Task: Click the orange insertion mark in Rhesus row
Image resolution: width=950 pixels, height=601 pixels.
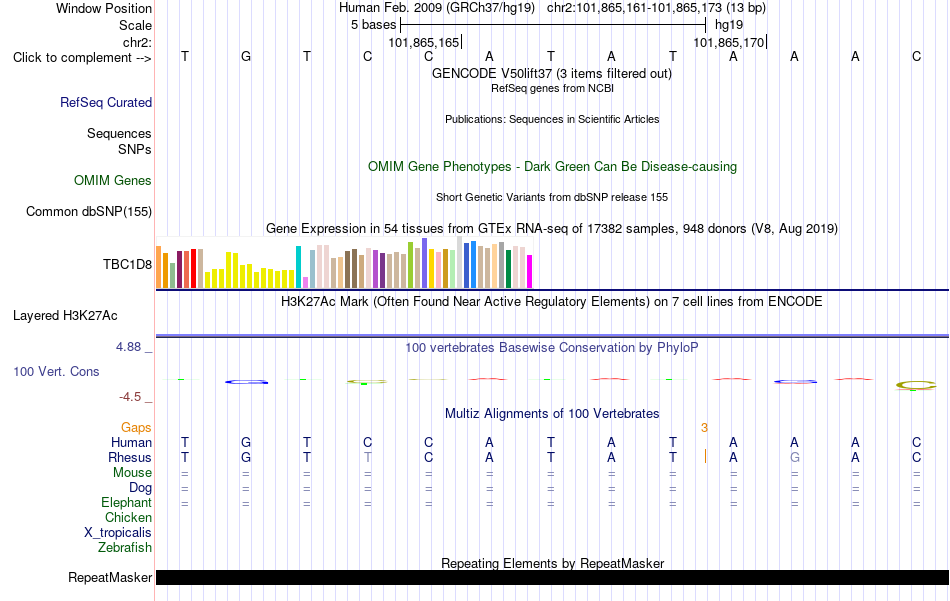Action: (705, 456)
